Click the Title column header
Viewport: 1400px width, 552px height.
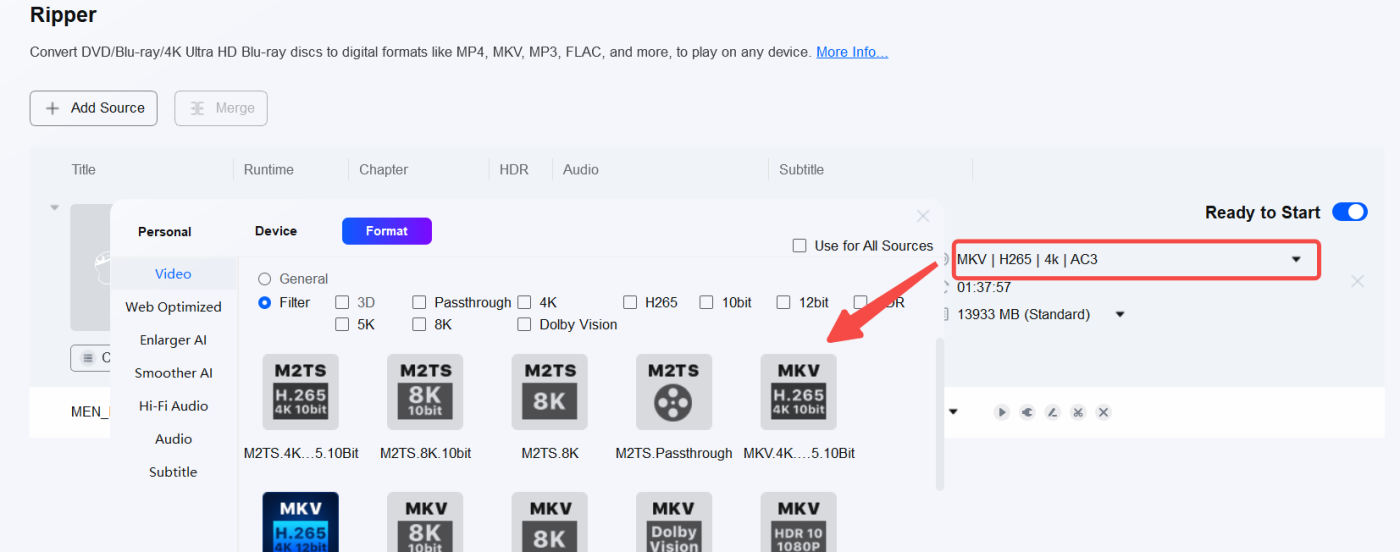84,170
